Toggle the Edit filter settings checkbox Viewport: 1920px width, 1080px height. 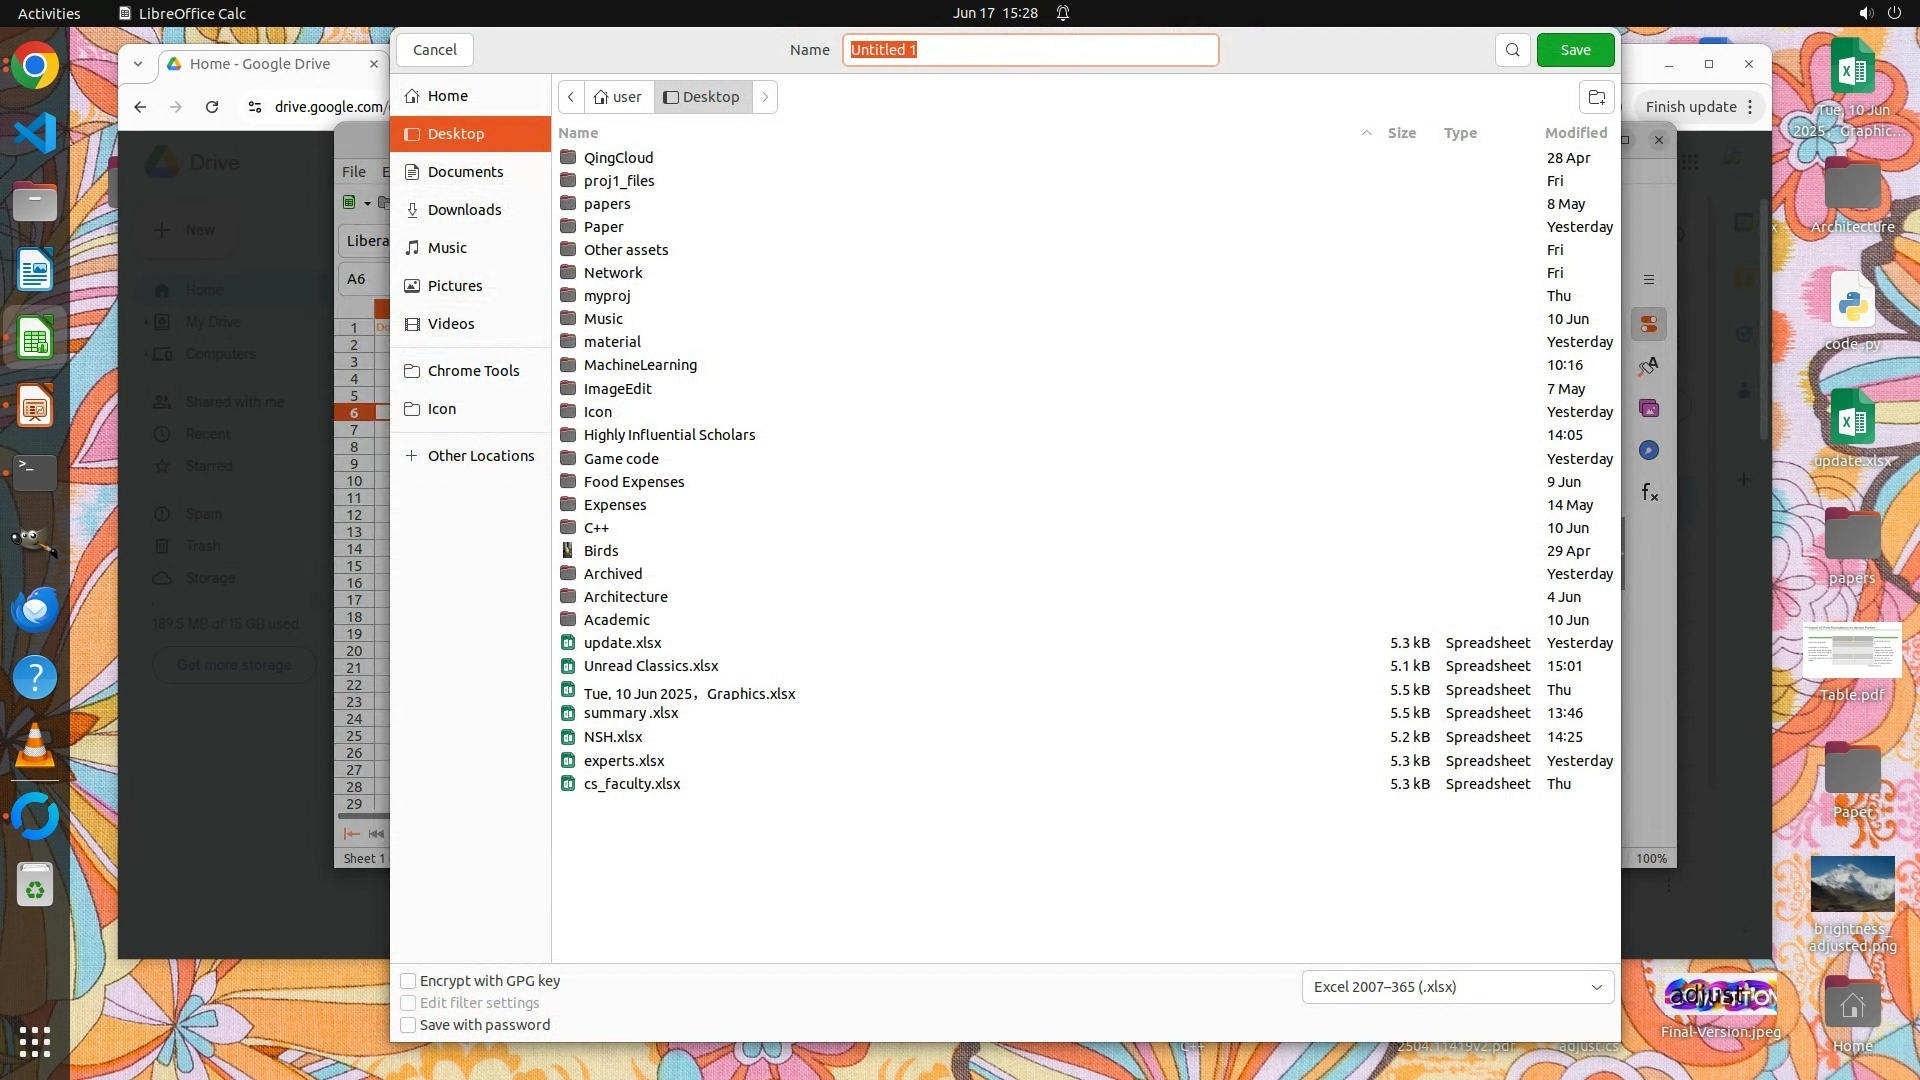[x=408, y=1003]
